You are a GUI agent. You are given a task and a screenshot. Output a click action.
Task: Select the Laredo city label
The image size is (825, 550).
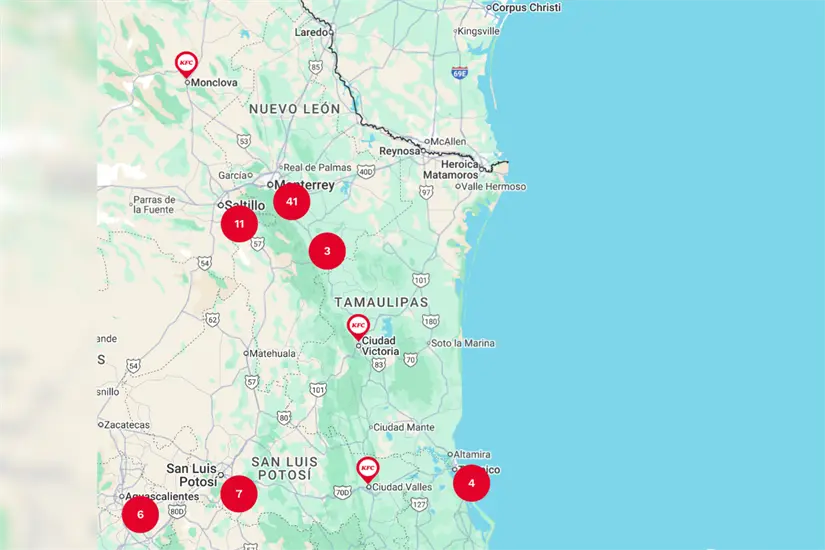coord(311,32)
